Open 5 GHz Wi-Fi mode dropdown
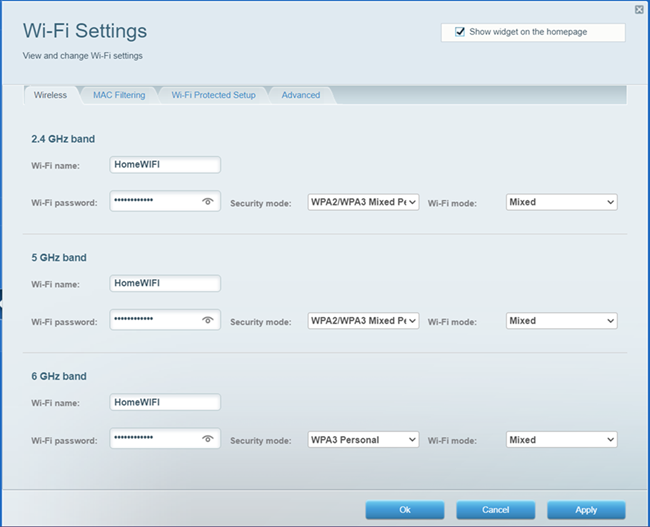Image resolution: width=650 pixels, height=527 pixels. tap(561, 321)
